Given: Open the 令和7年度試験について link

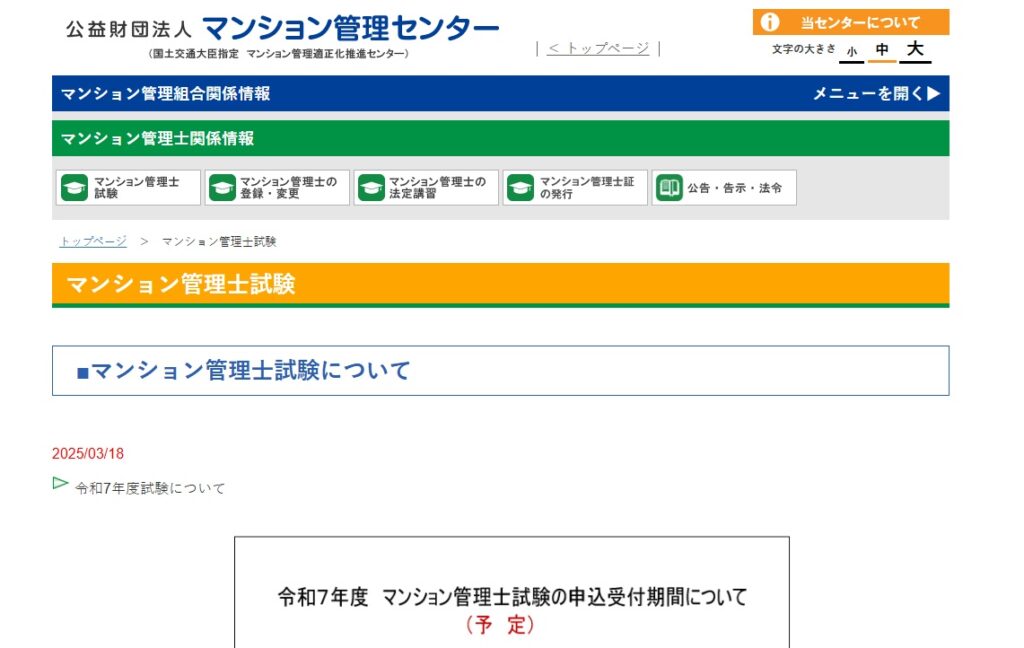Looking at the screenshot, I should (150, 489).
